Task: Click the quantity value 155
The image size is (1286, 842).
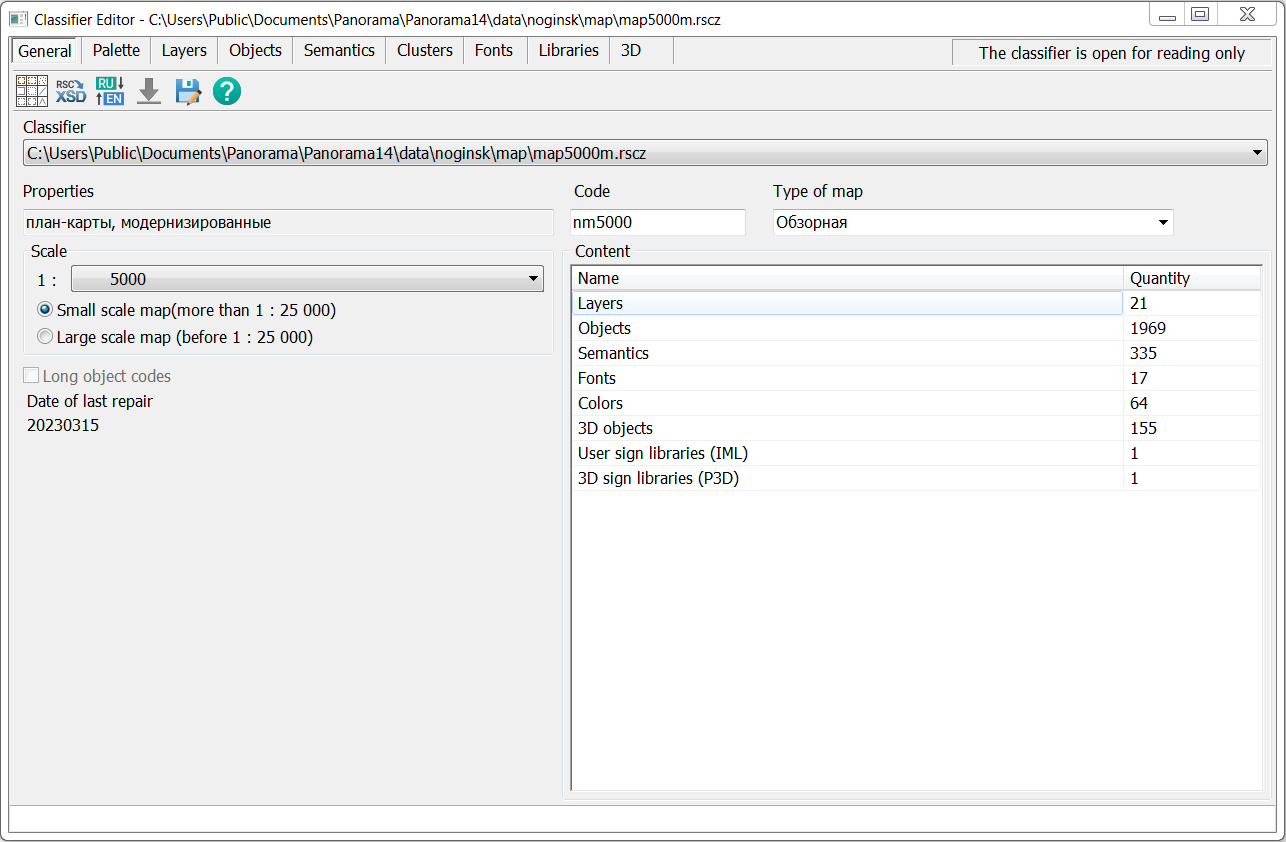Action: pos(1143,428)
